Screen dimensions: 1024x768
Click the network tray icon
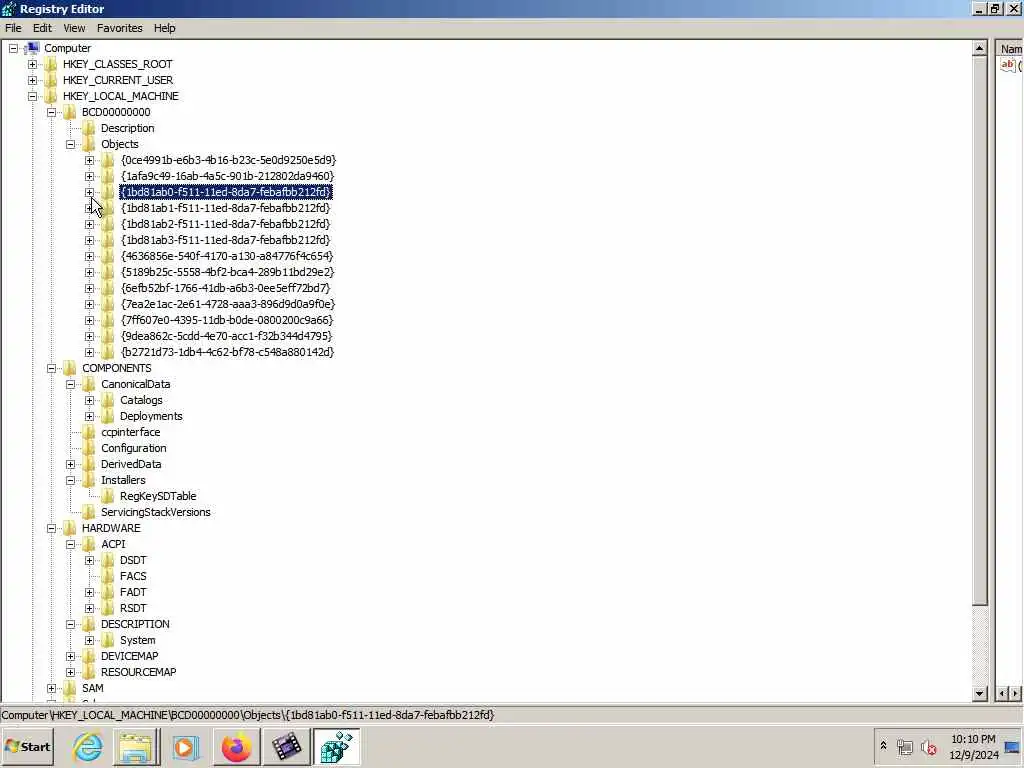point(905,747)
